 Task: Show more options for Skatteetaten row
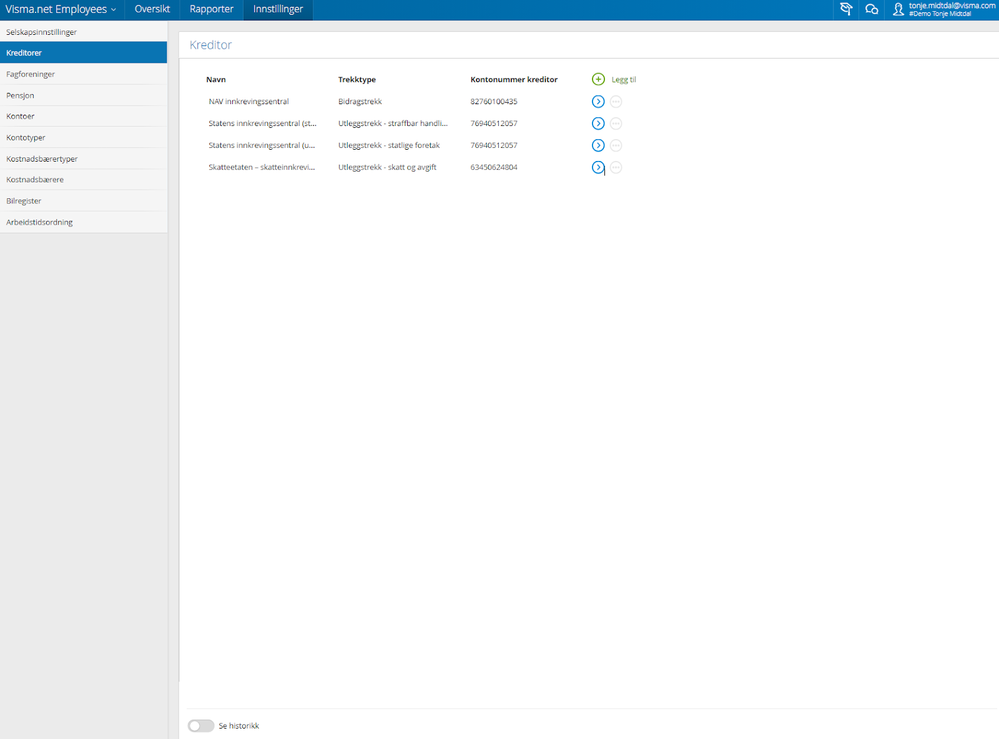pos(616,168)
